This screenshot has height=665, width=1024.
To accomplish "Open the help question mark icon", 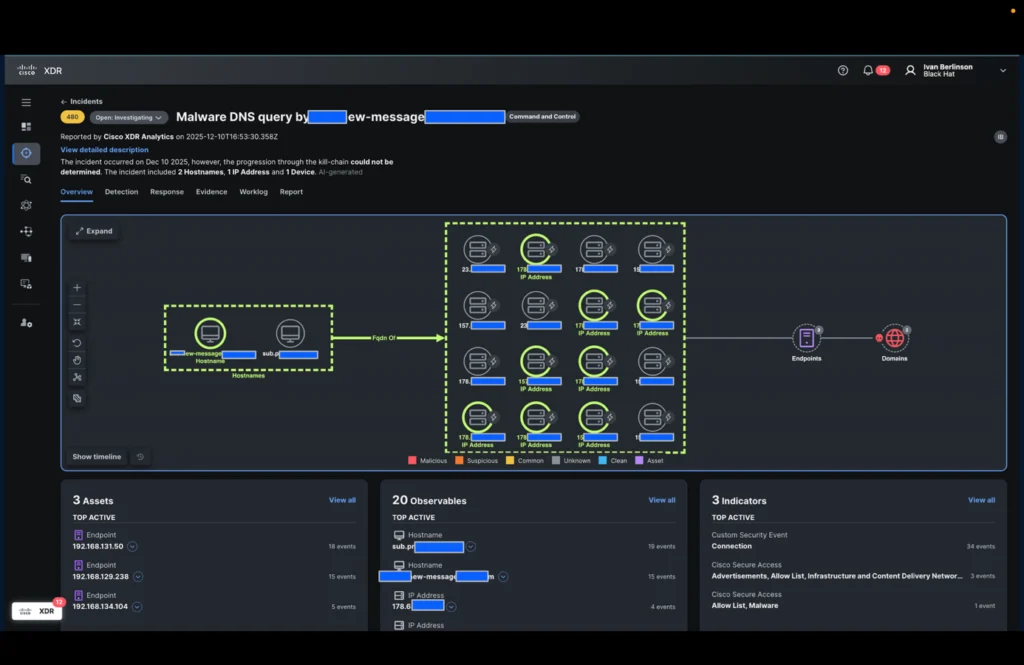I will pos(843,71).
